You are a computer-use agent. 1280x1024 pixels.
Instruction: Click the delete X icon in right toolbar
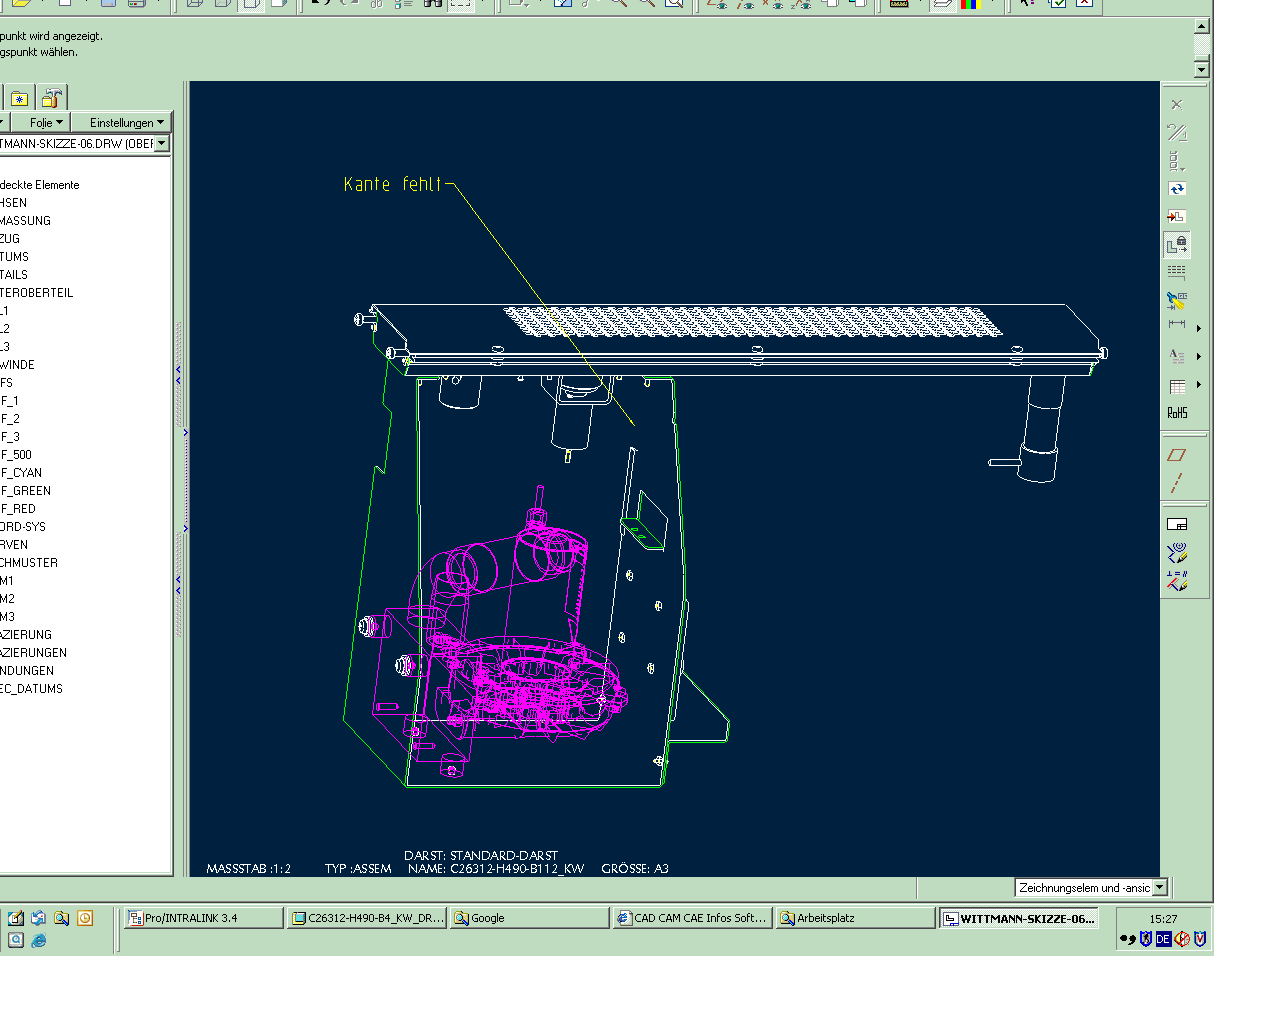pos(1177,104)
